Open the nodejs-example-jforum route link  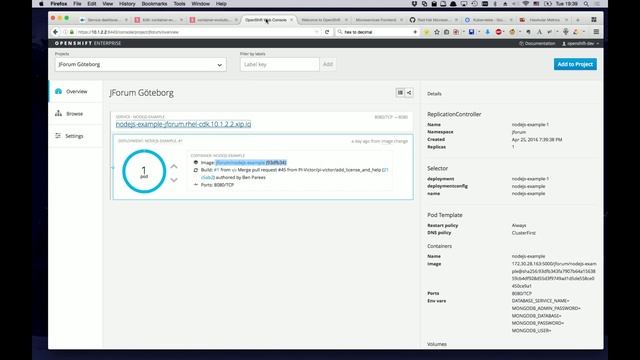tap(183, 124)
